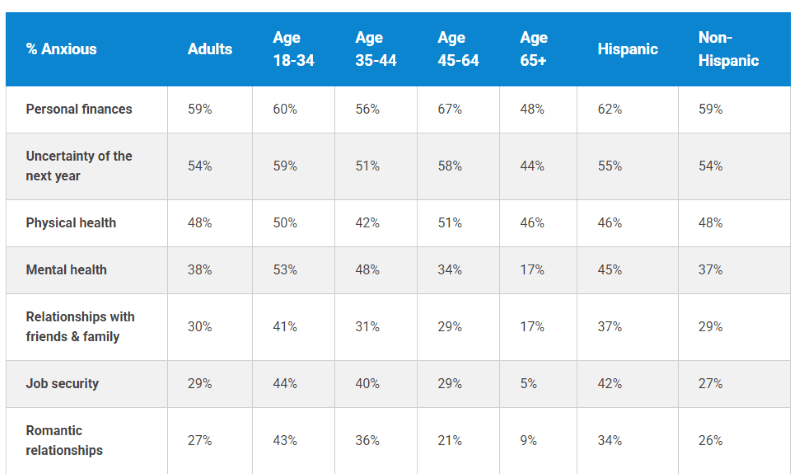800x474 pixels.
Task: Click the 'Age 18-34' column header
Action: click(x=293, y=49)
